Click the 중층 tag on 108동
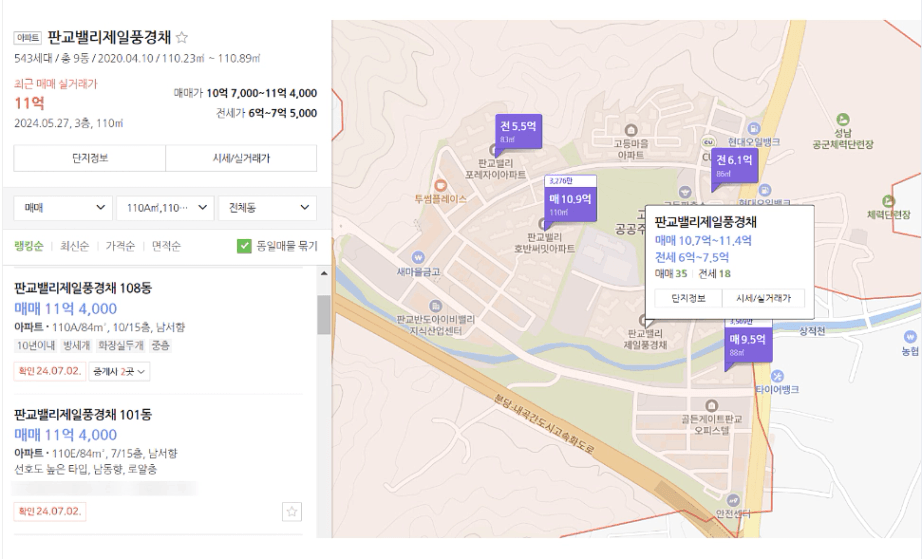 (x=160, y=346)
